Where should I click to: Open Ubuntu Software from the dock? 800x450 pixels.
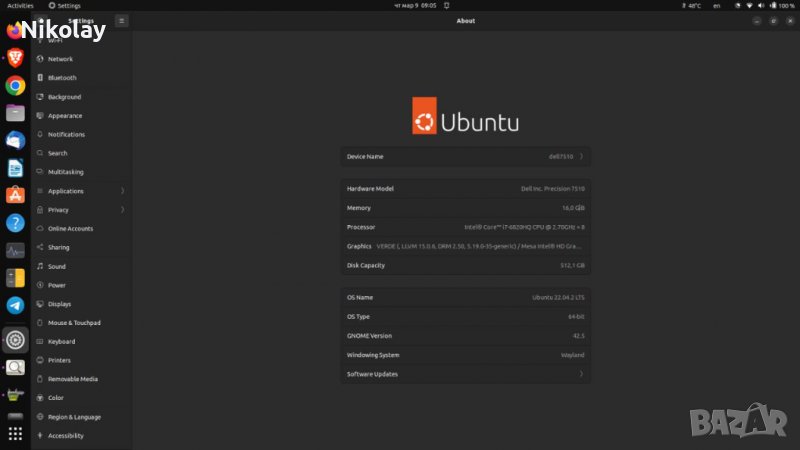pyautogui.click(x=15, y=195)
